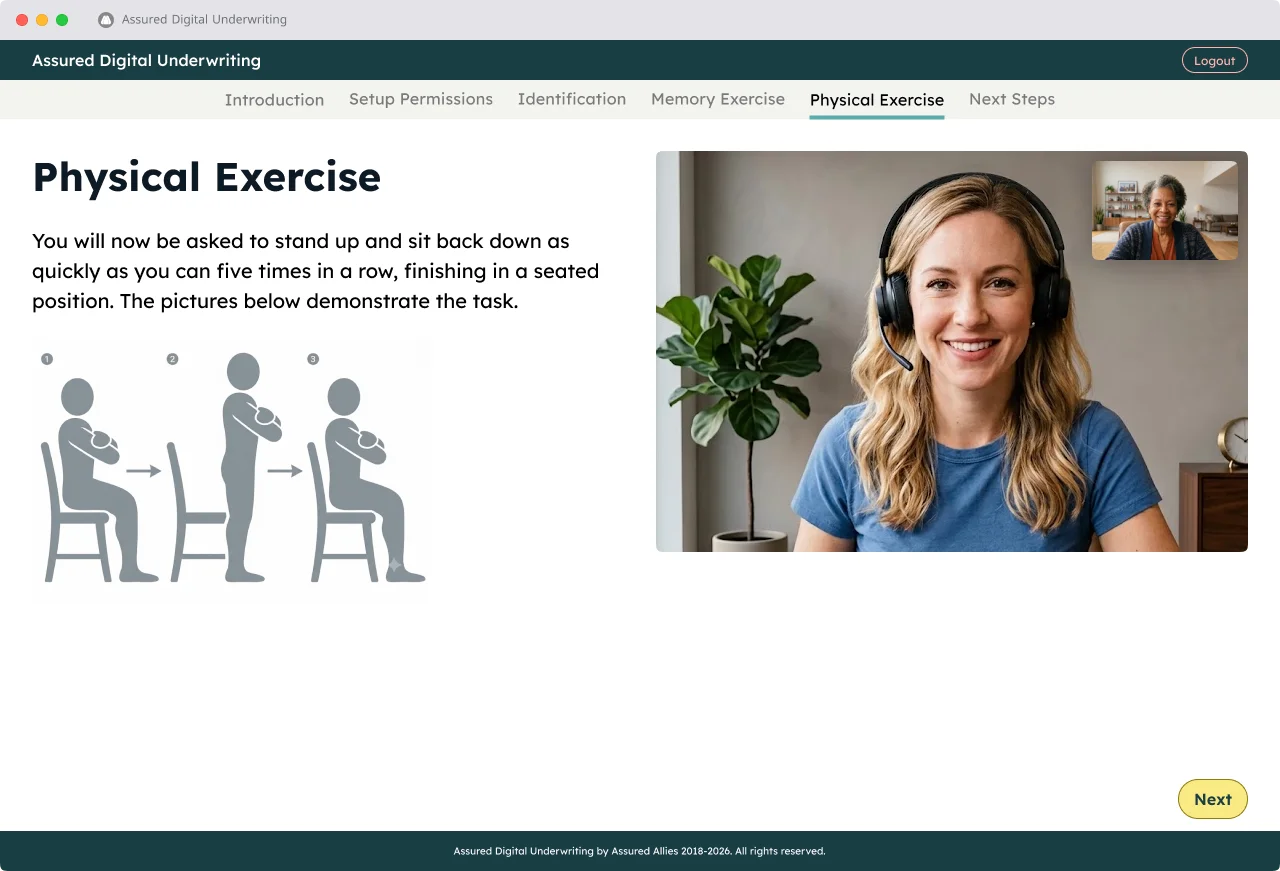Open the Introduction tab
1280x871 pixels.
274,100
